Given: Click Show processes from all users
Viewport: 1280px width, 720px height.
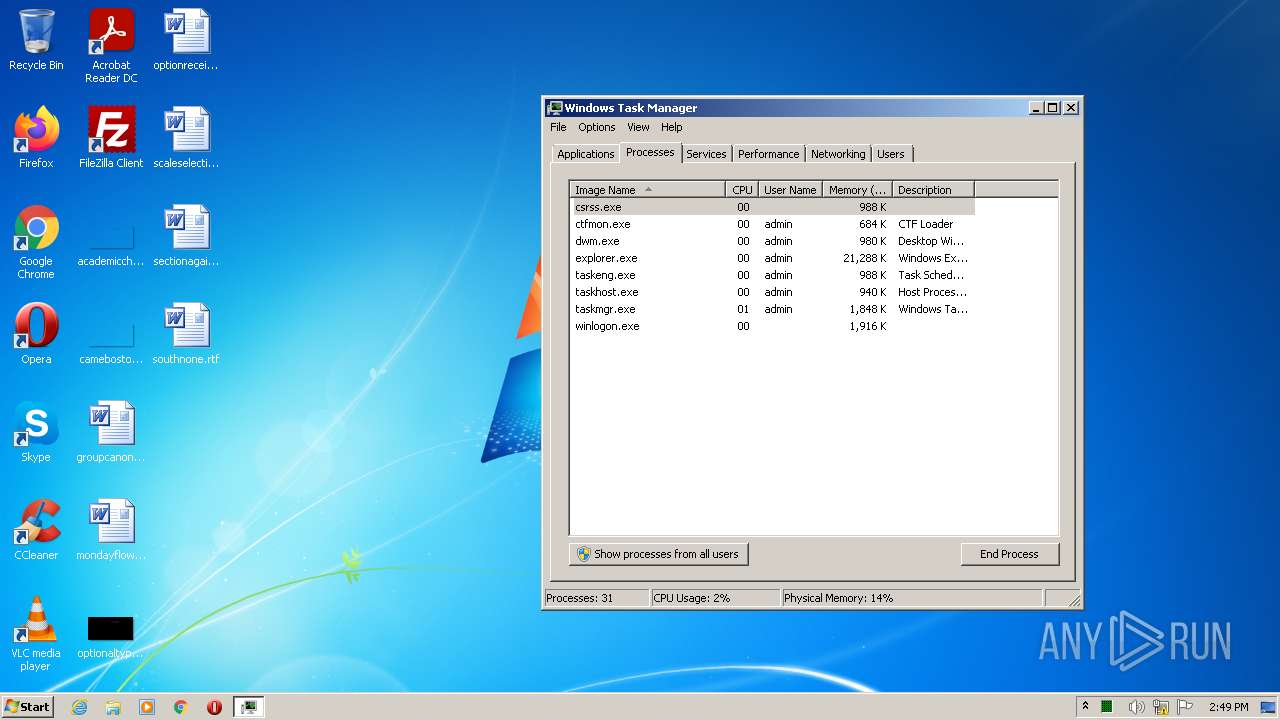Looking at the screenshot, I should [x=658, y=554].
